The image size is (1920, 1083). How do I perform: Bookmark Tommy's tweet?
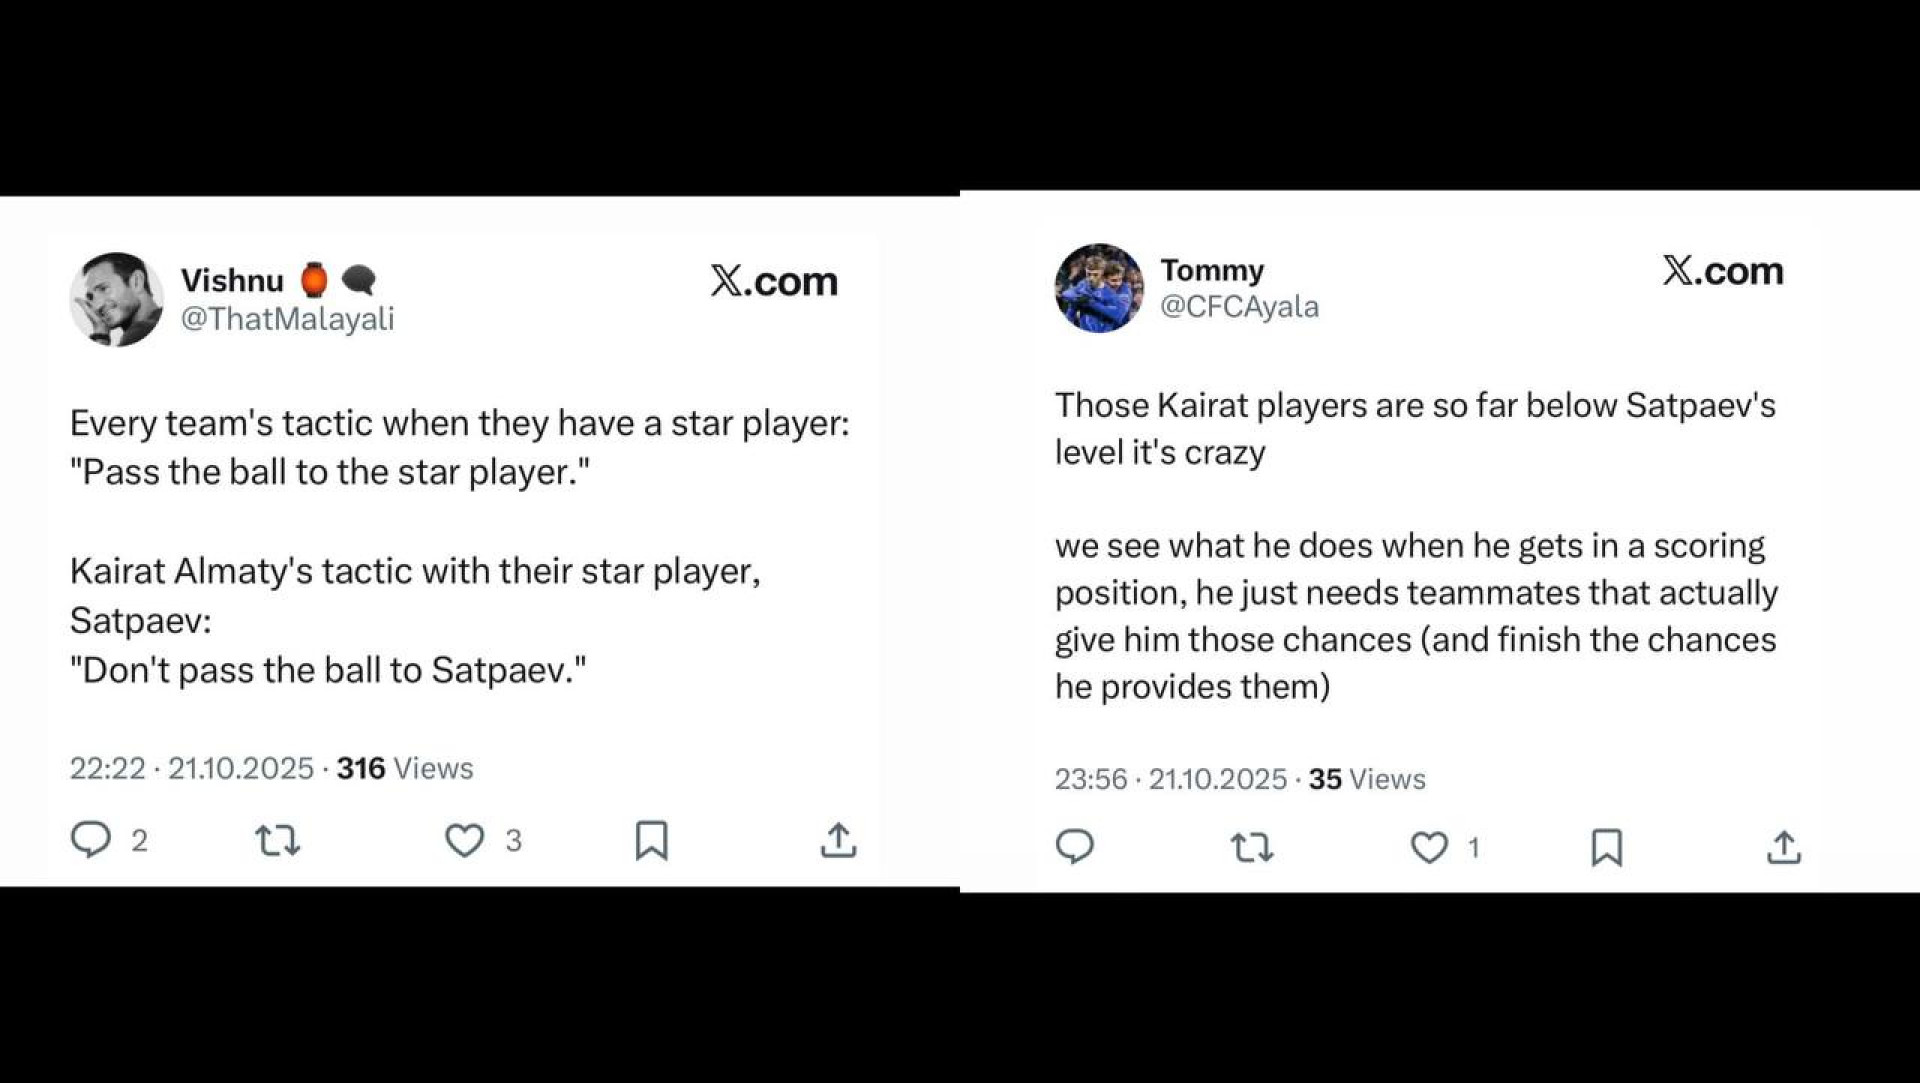(x=1606, y=848)
